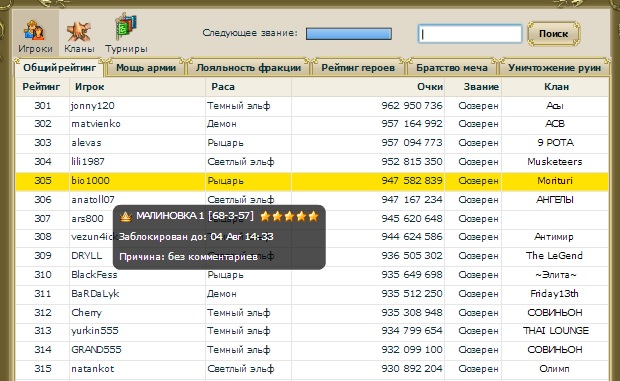Select player jonny120
Viewport: 620px width, 381px height.
pyautogui.click(x=93, y=106)
